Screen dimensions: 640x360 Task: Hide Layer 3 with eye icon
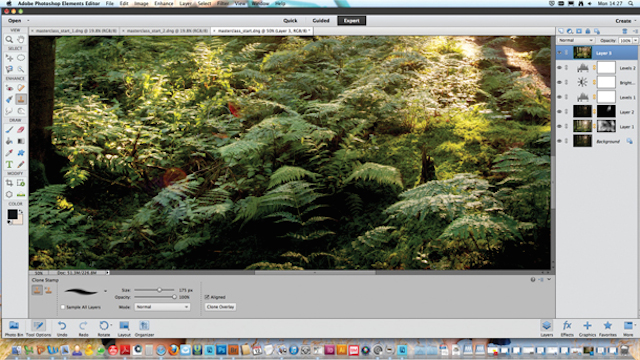[560, 53]
